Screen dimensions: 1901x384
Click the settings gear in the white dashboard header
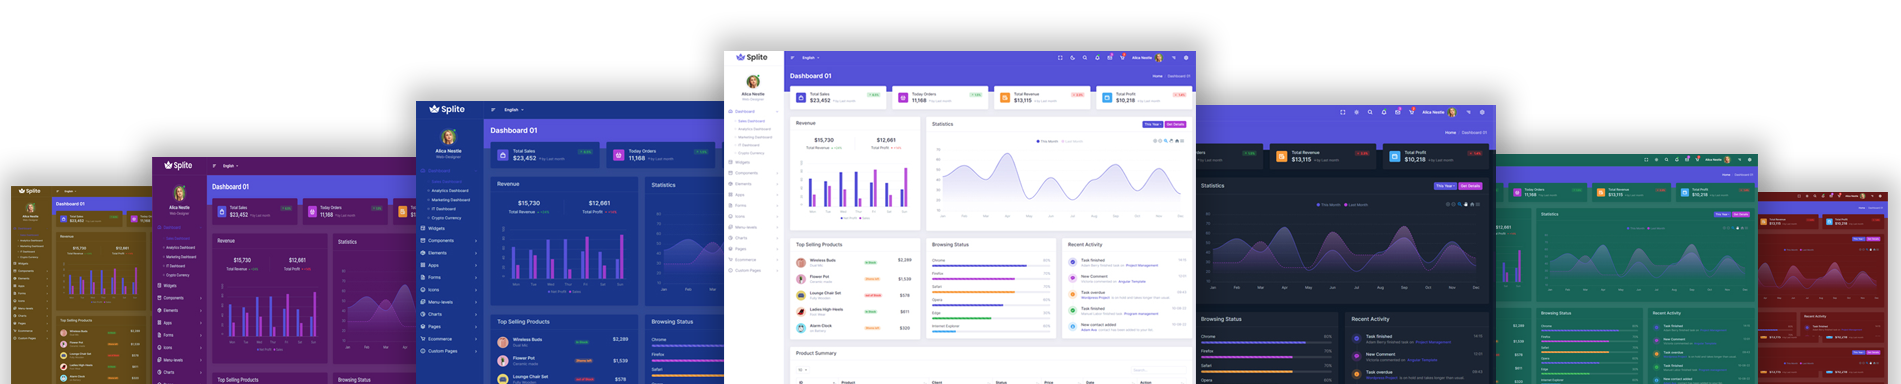[x=1186, y=58]
